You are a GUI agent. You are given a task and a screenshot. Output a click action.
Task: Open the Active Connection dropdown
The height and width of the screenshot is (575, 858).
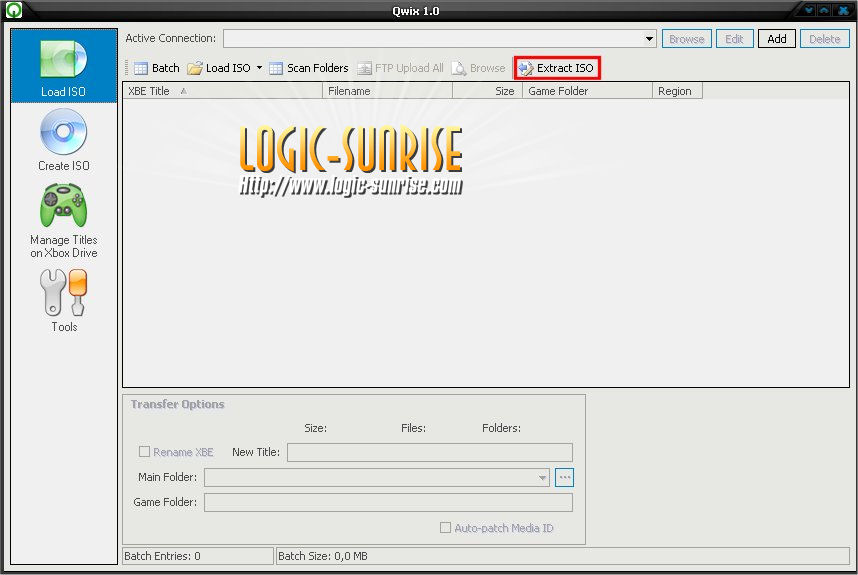click(649, 39)
